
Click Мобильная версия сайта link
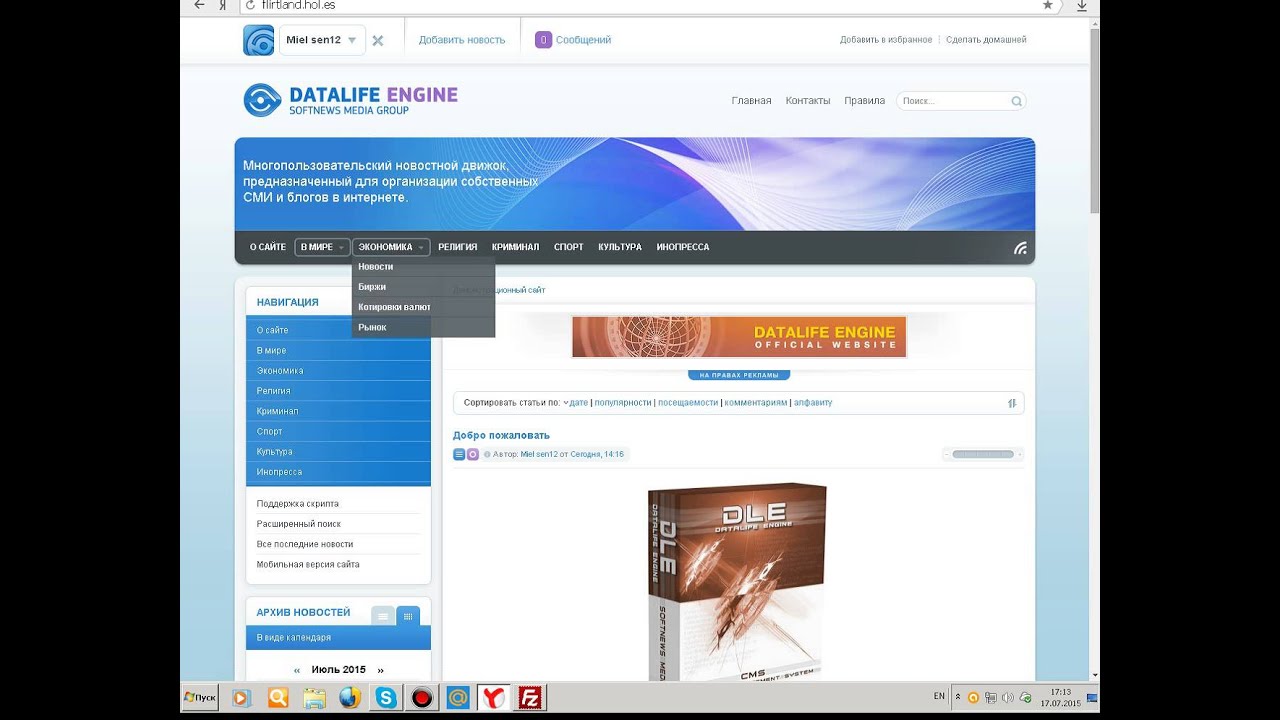[x=308, y=564]
